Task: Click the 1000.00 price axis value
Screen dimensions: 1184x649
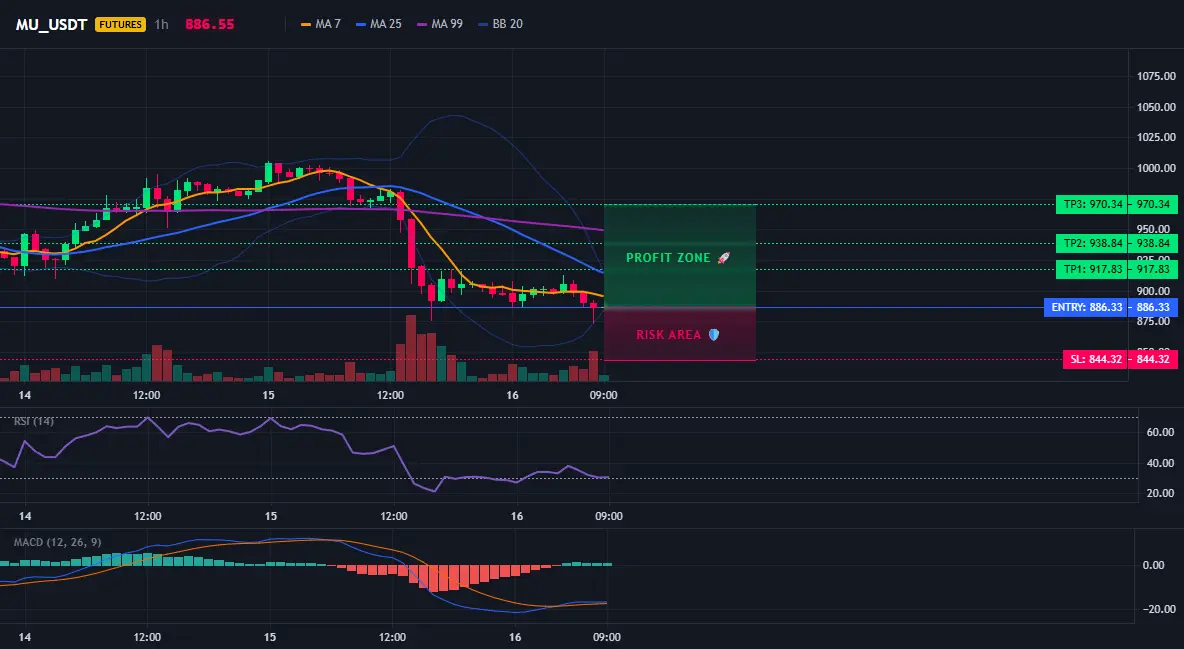Action: coord(1156,168)
